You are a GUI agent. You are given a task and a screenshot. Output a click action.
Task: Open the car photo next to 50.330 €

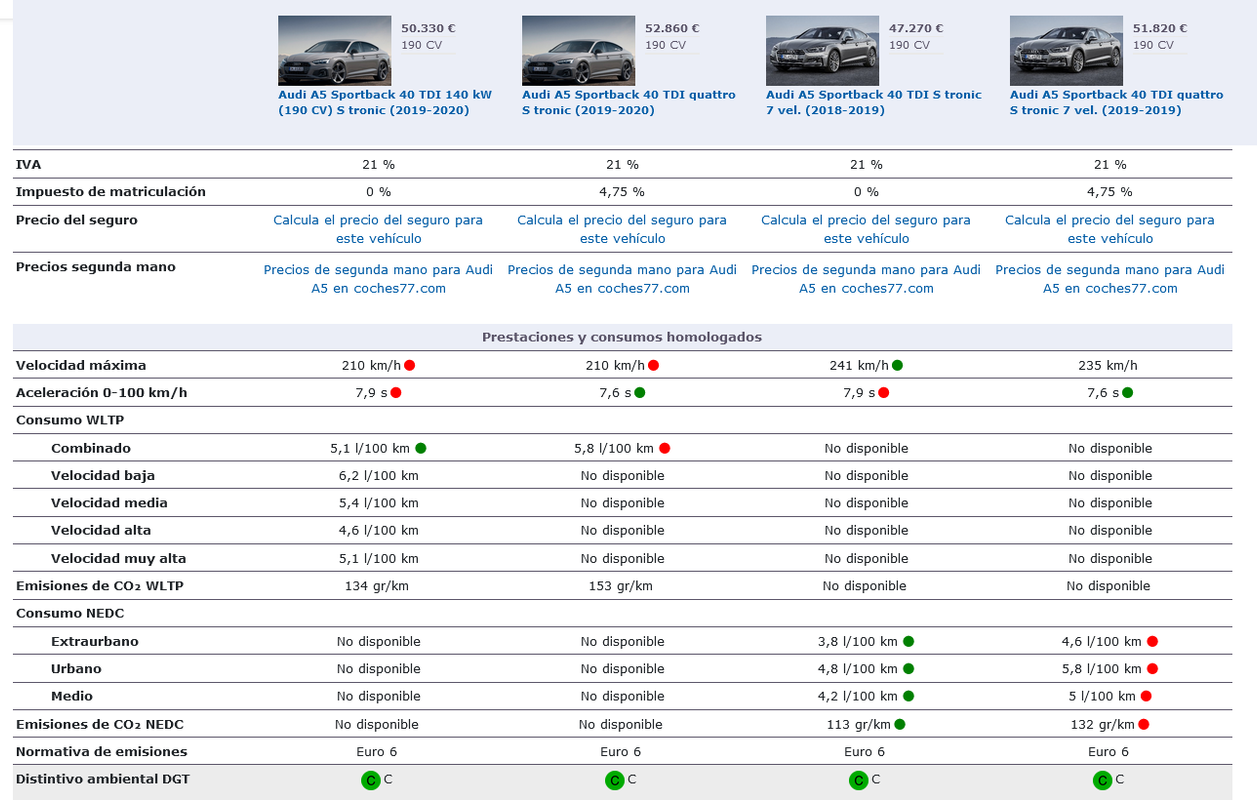(335, 50)
